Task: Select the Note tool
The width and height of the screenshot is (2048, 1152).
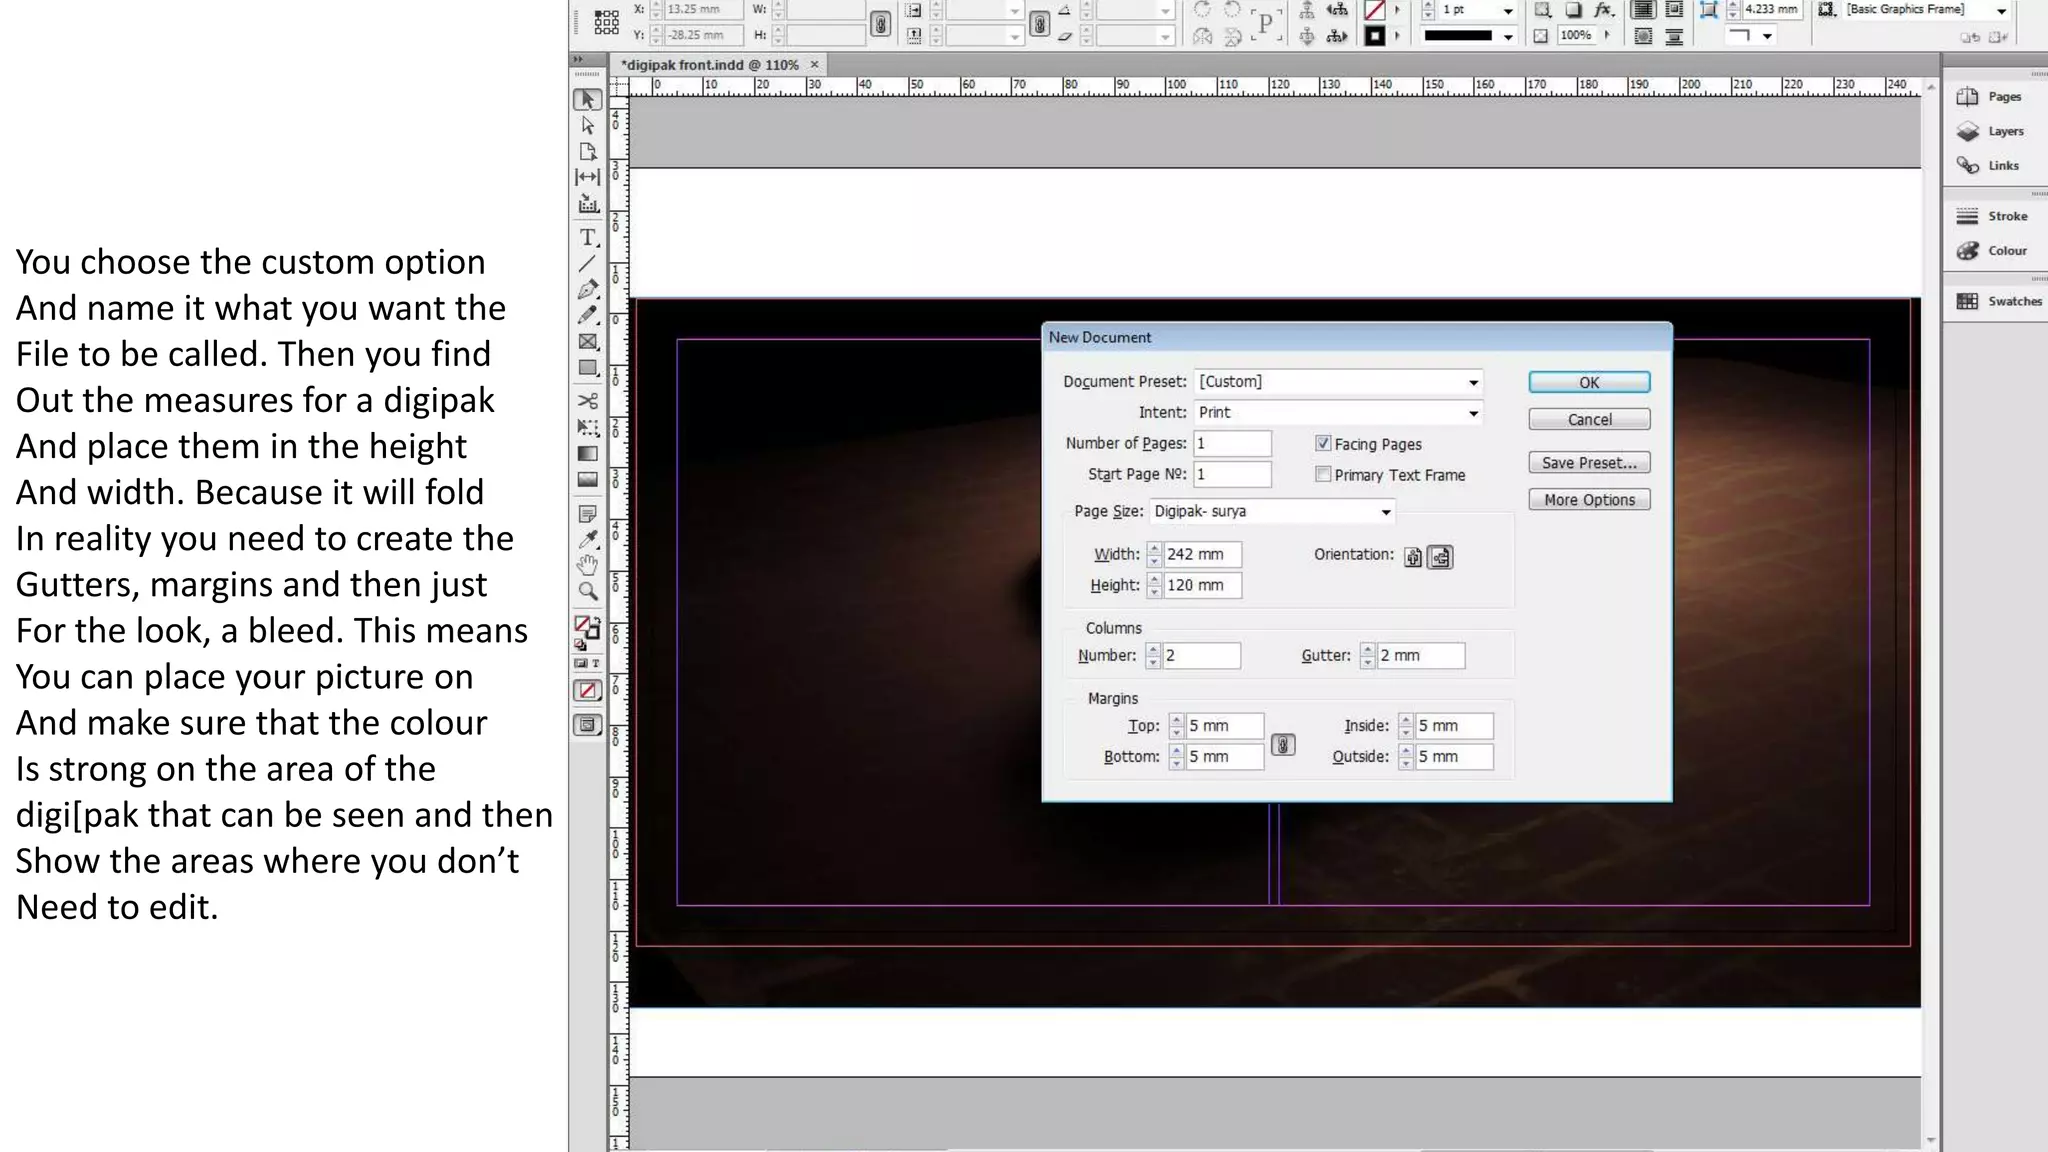Action: click(588, 514)
